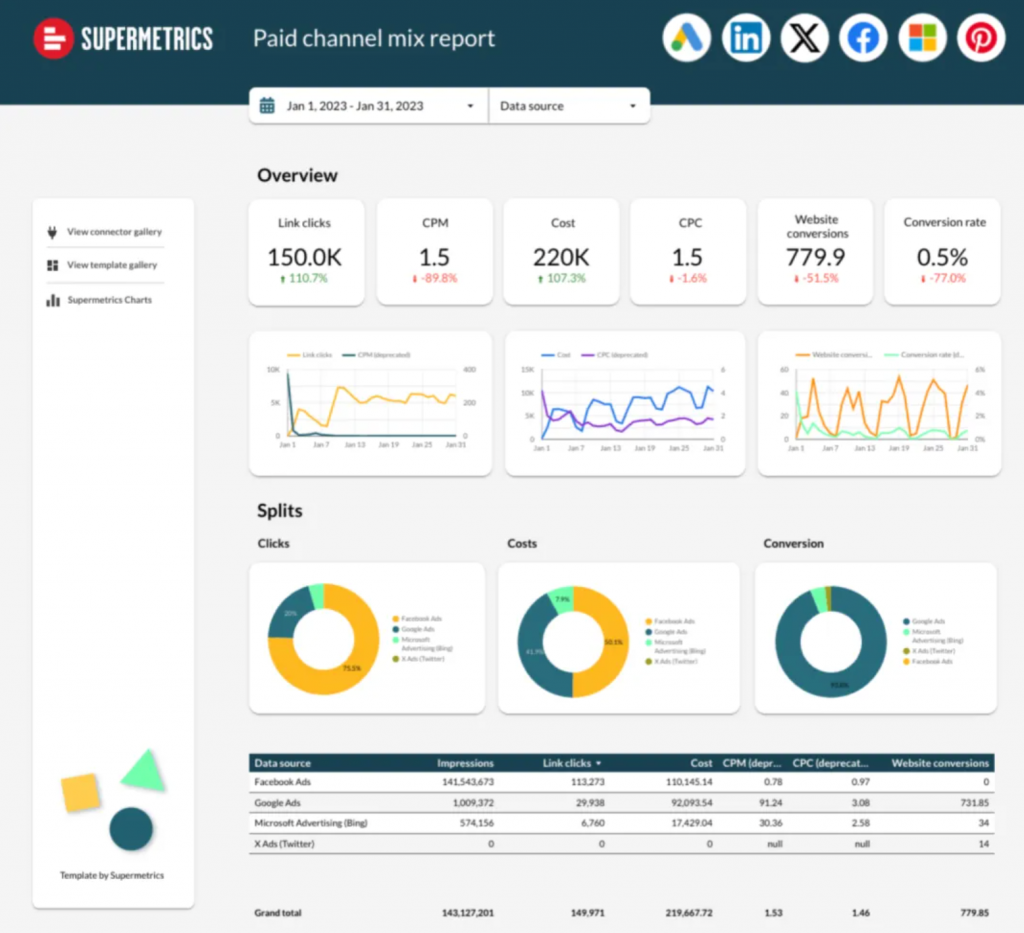Screen dimensions: 1024x933
Task: Open the Jan 1, 2023 - Jan 31, 2023 date range dropdown
Action: click(369, 106)
